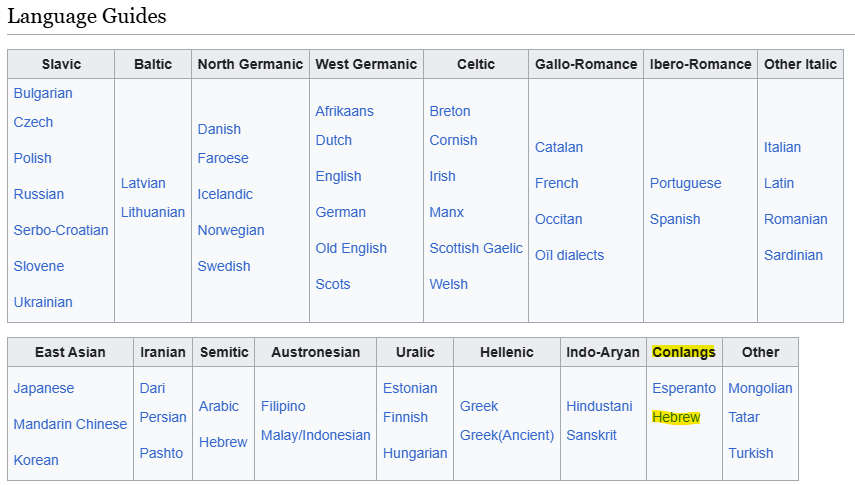Image resolution: width=855 pixels, height=485 pixels.
Task: Select the Oïl dialects link
Action: click(x=569, y=255)
